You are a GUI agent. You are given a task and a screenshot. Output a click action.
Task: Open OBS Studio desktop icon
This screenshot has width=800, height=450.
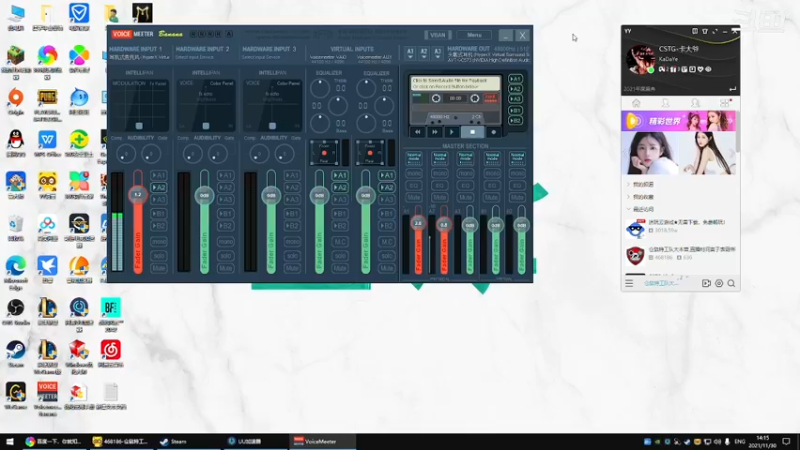(x=16, y=312)
